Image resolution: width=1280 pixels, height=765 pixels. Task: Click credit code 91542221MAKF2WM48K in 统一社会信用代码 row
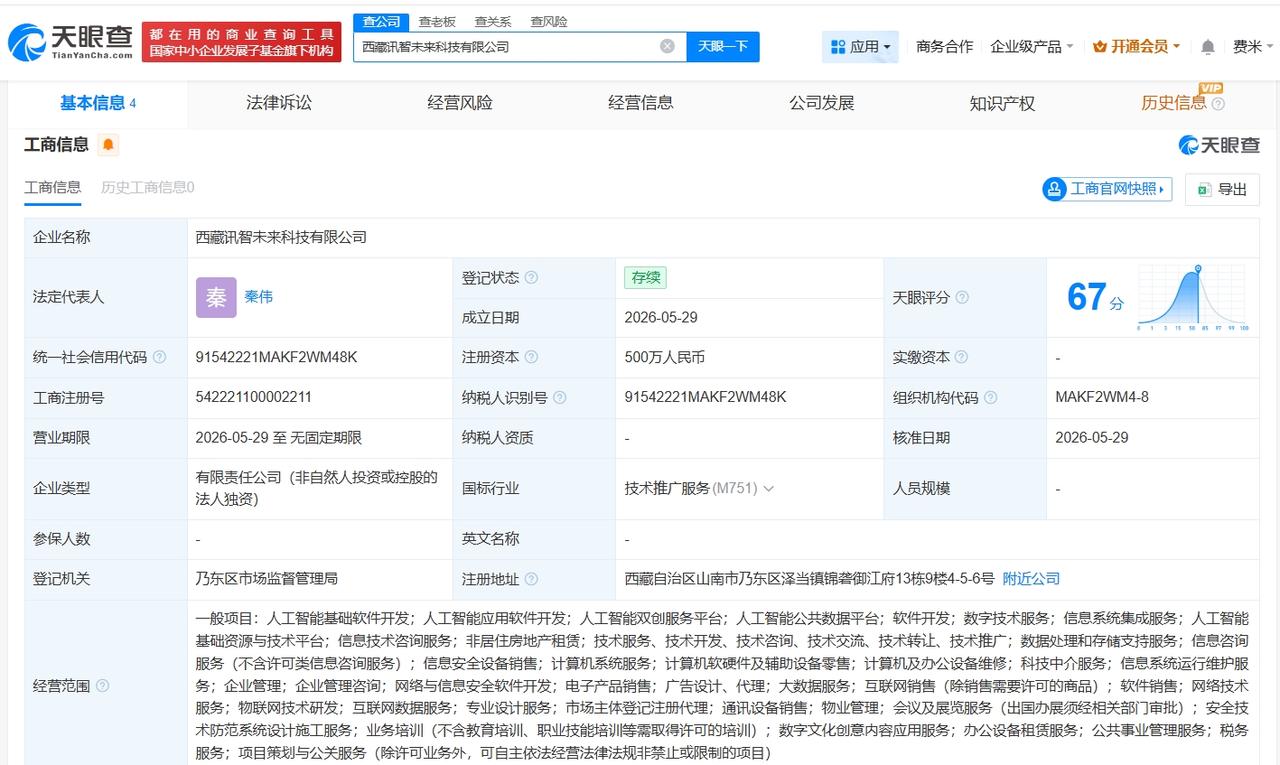276,357
